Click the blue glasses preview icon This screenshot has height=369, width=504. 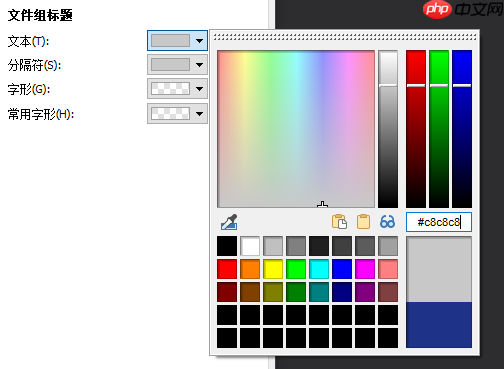coord(387,222)
